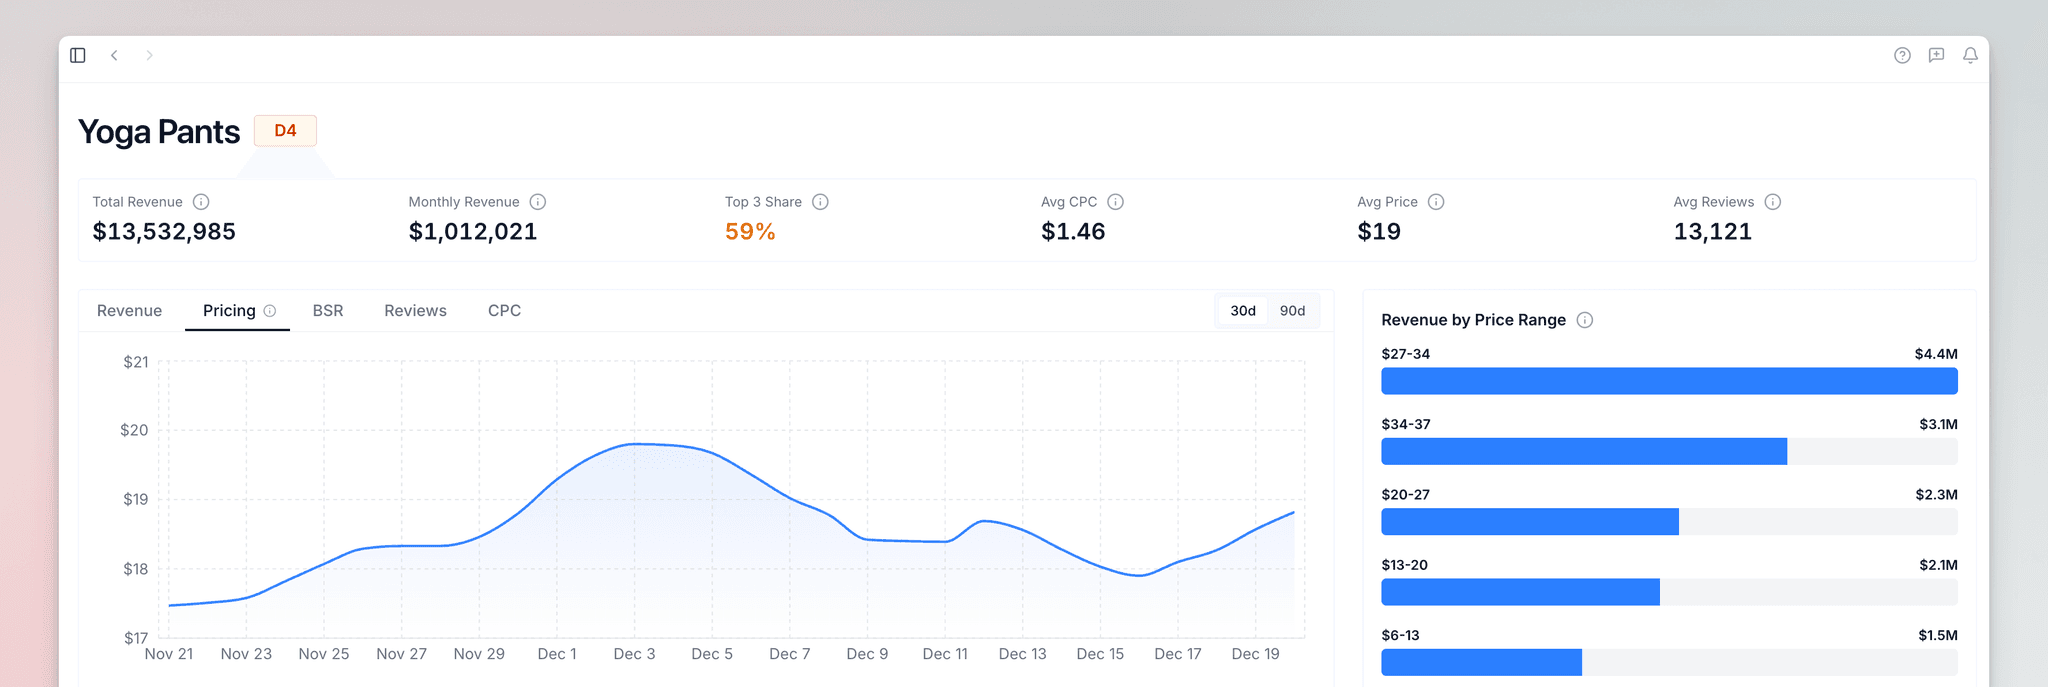
Task: Click the Yoga Pants title
Action: 159,132
